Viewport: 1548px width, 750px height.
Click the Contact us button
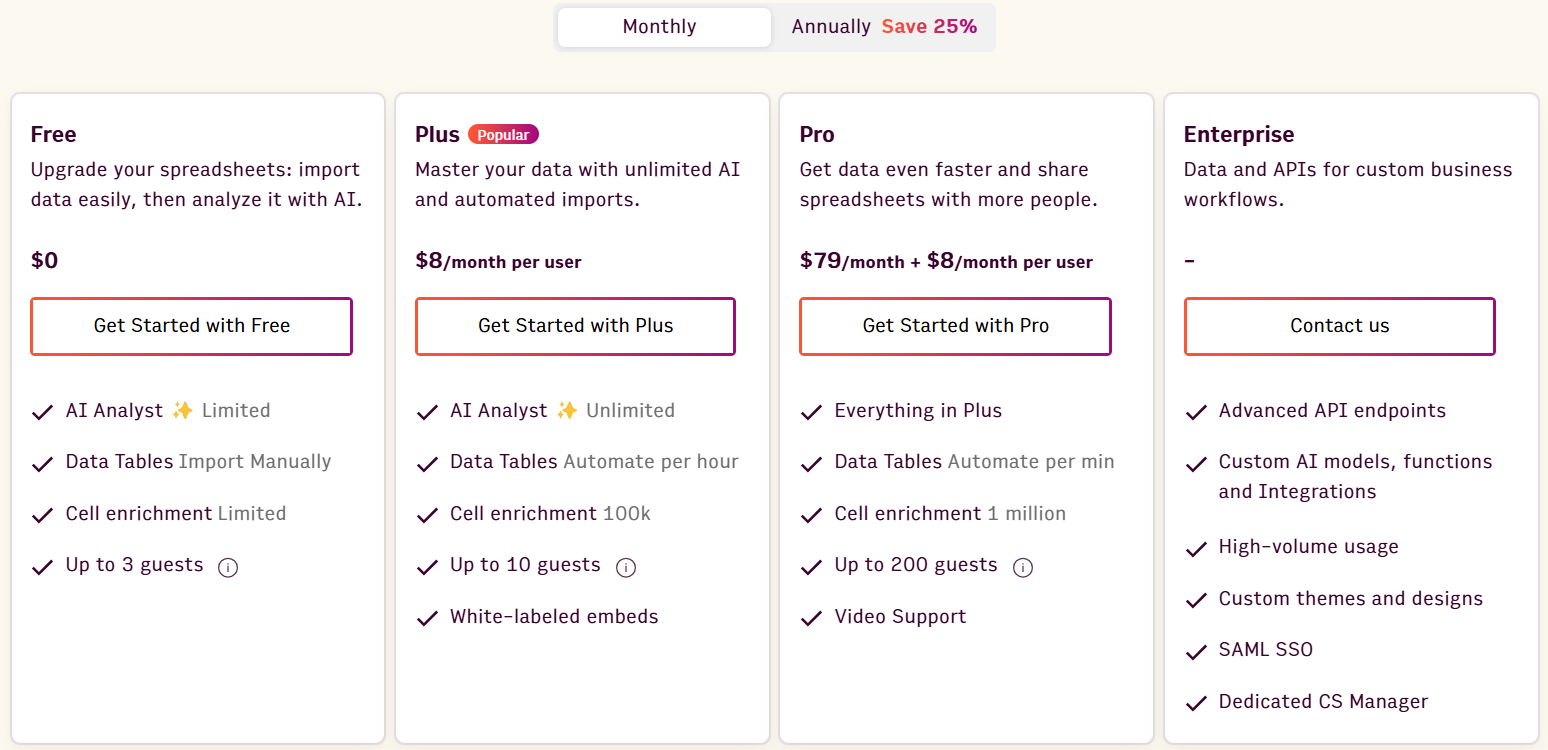[x=1339, y=326]
